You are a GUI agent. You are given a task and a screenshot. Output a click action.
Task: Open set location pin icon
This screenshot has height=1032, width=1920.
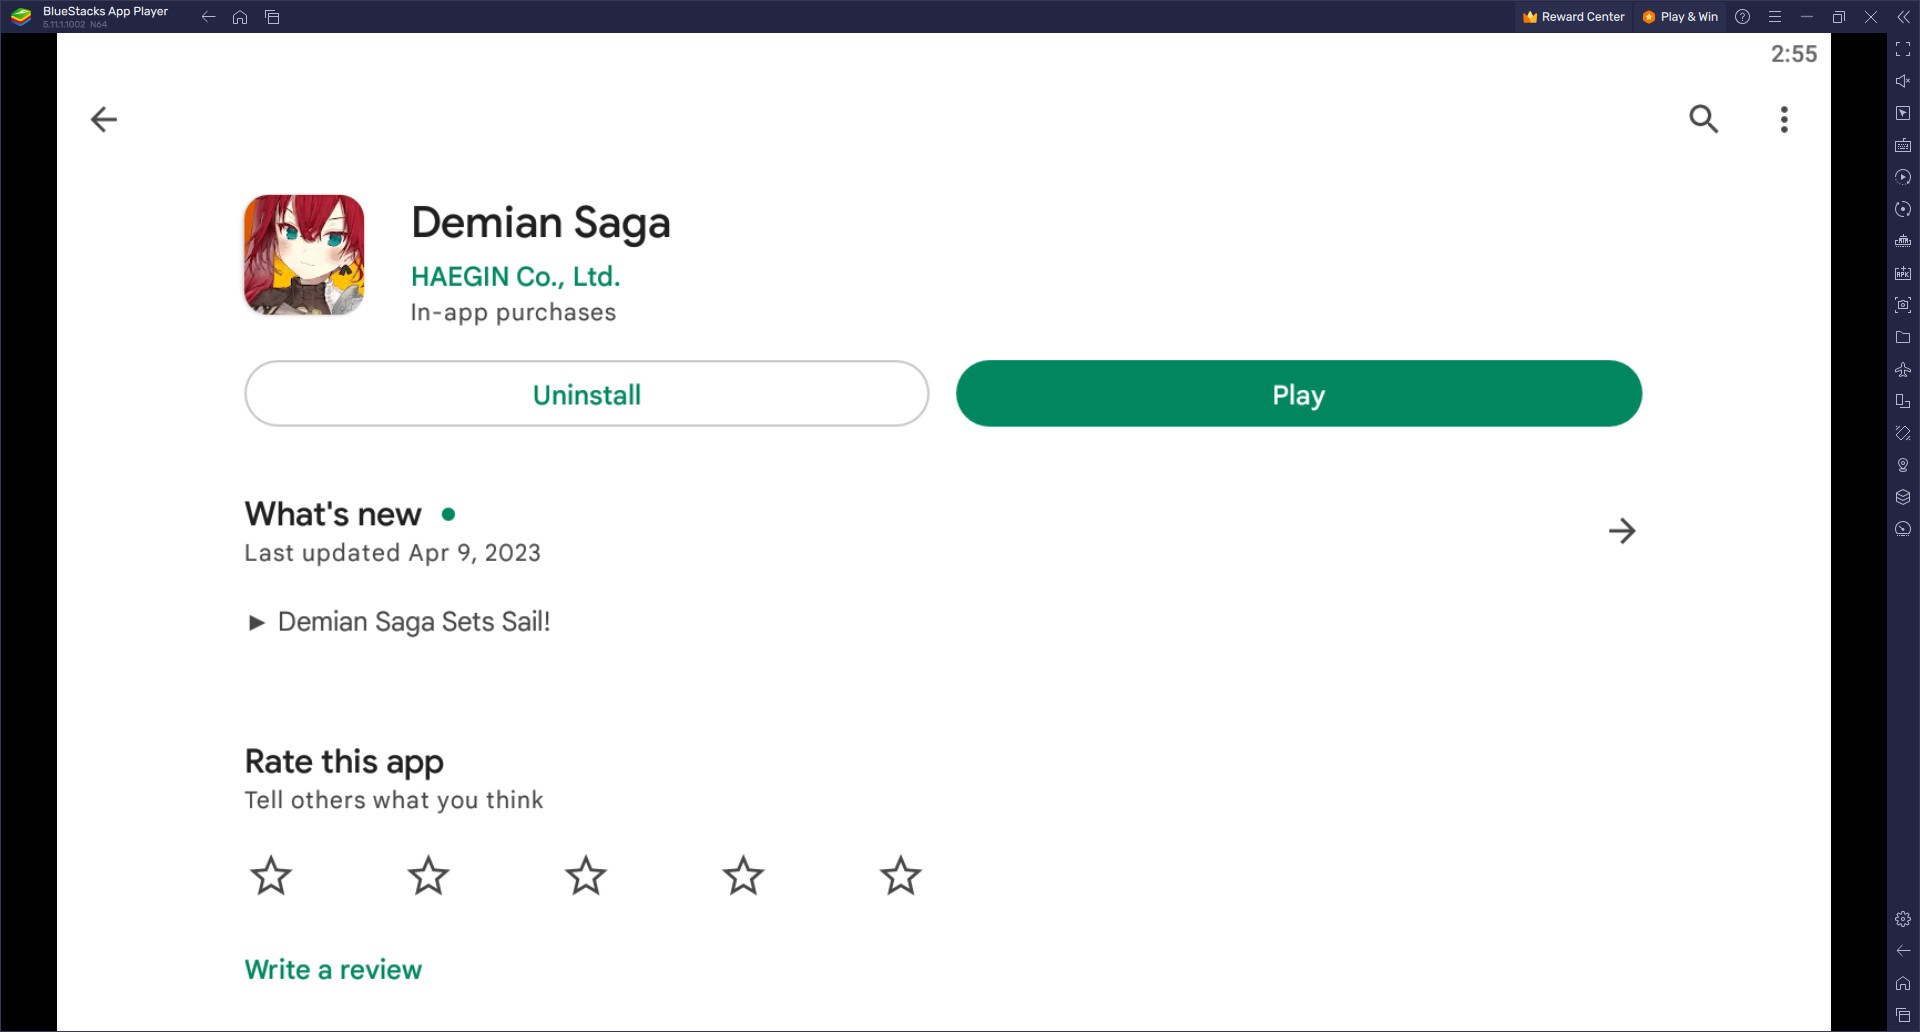[x=1903, y=465]
